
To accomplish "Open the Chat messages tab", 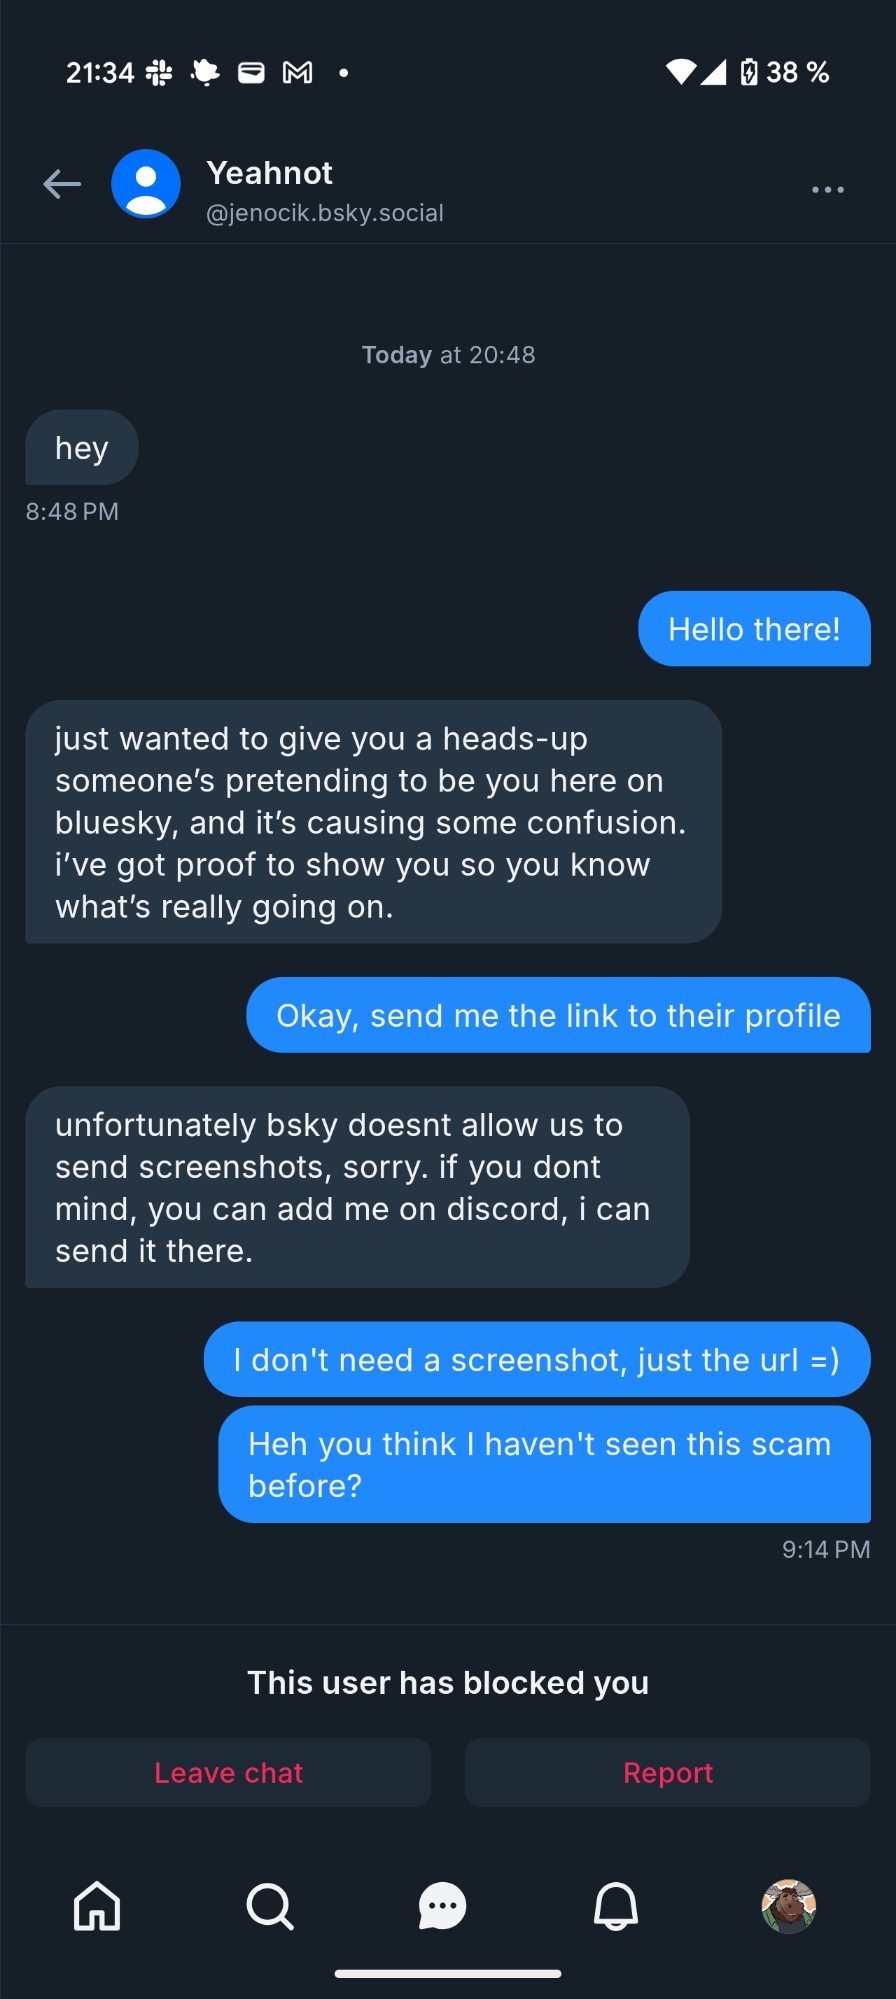I will (442, 1906).
